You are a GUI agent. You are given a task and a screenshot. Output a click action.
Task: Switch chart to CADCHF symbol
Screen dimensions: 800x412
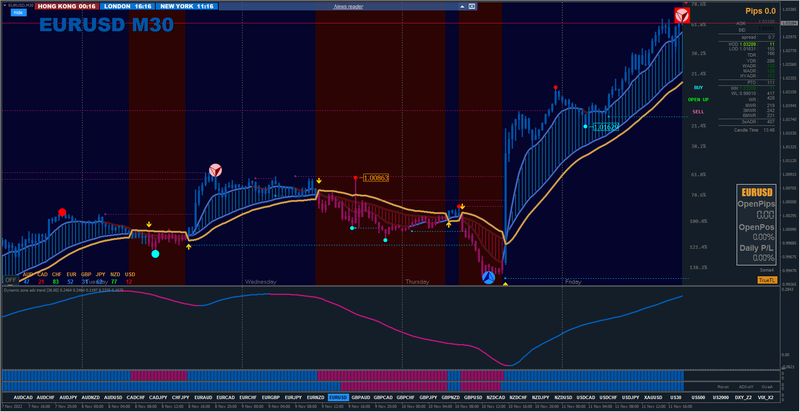136,397
